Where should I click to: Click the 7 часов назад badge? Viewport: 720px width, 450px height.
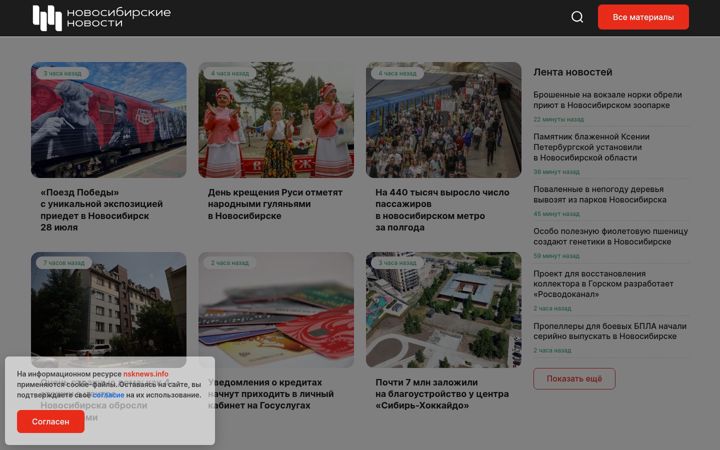click(x=64, y=263)
